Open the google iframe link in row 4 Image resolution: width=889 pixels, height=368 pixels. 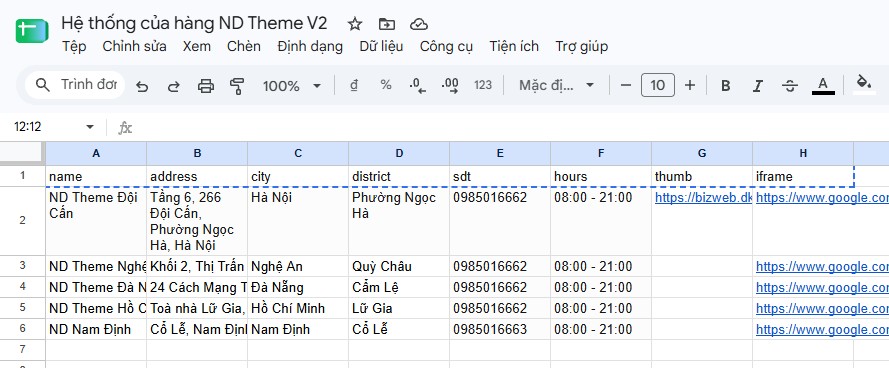pos(822,287)
